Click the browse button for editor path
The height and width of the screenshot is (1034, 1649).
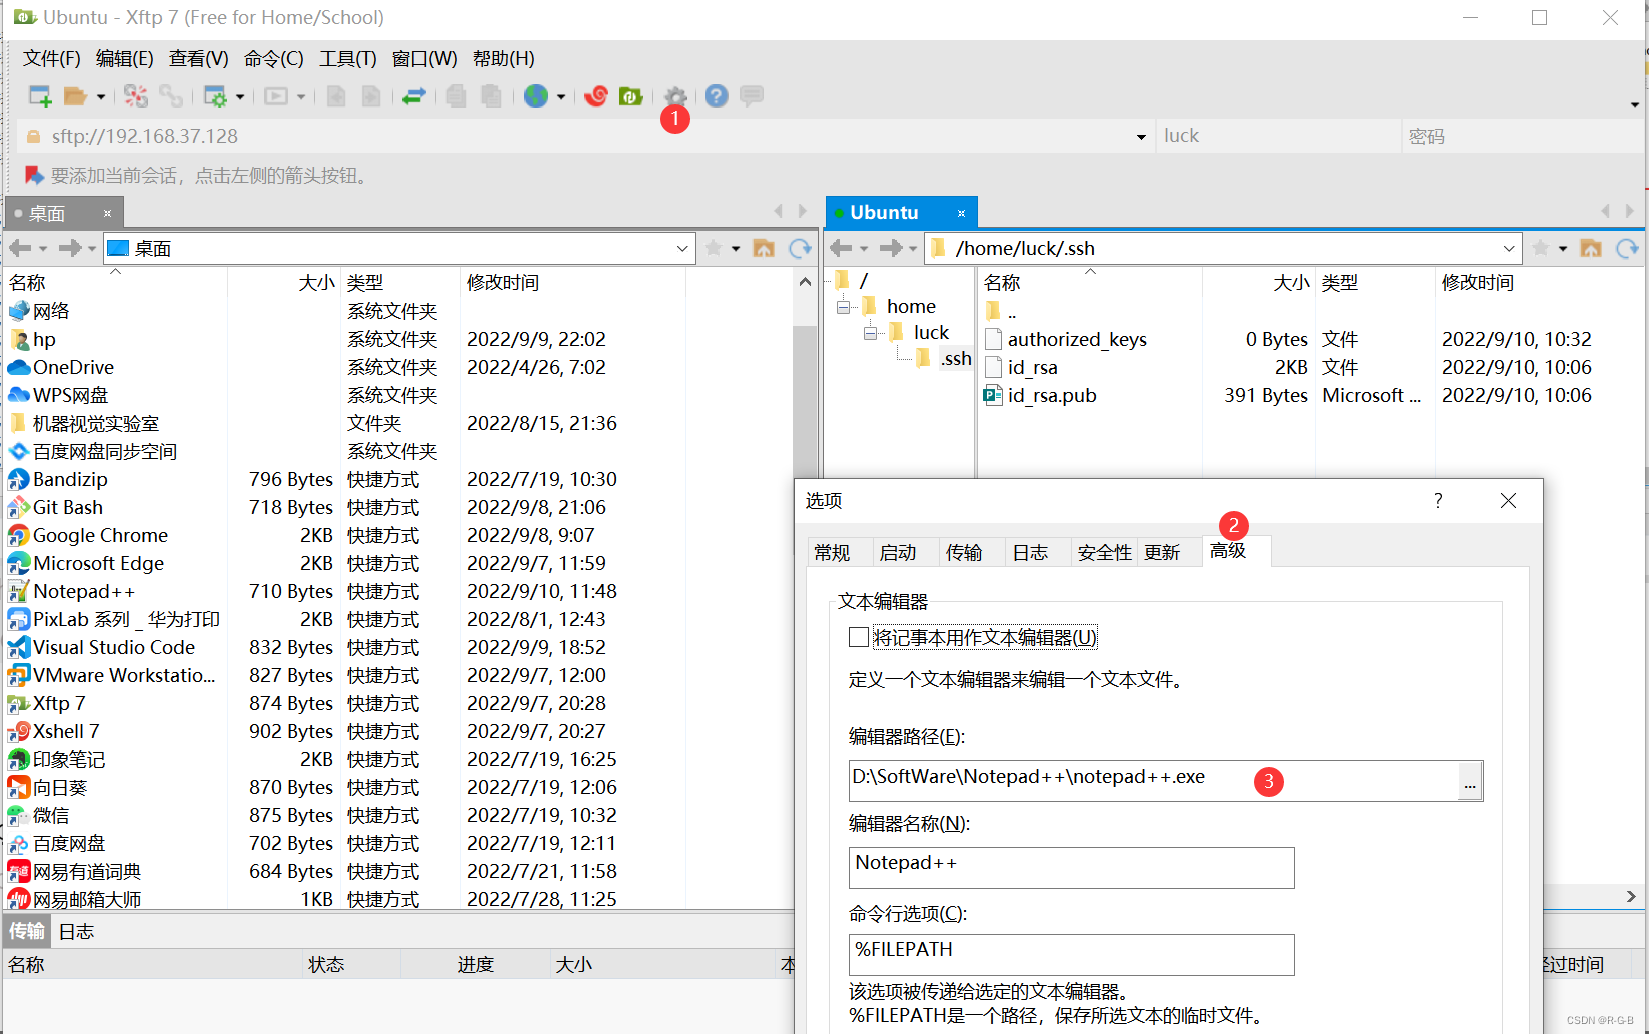1469,781
